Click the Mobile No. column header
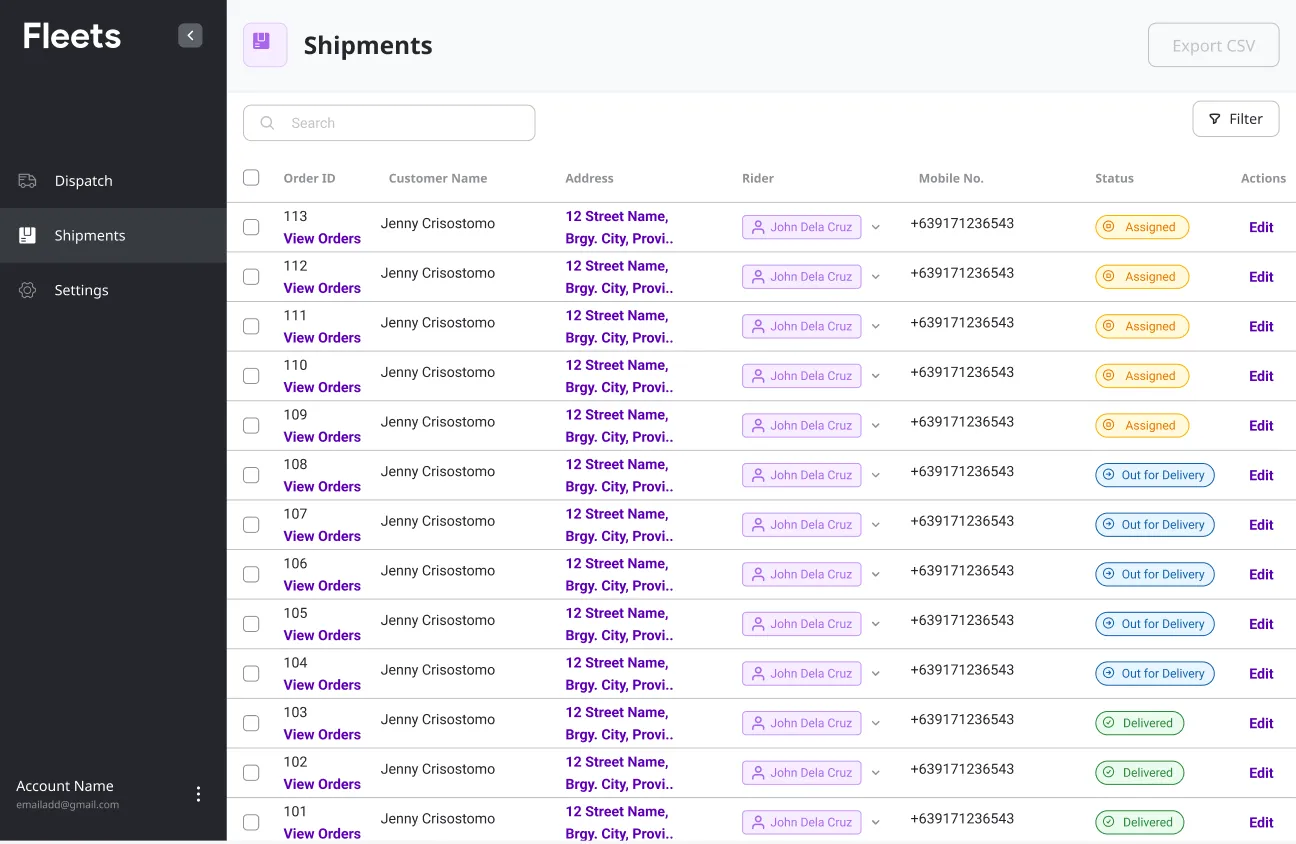This screenshot has width=1296, height=844. (951, 178)
